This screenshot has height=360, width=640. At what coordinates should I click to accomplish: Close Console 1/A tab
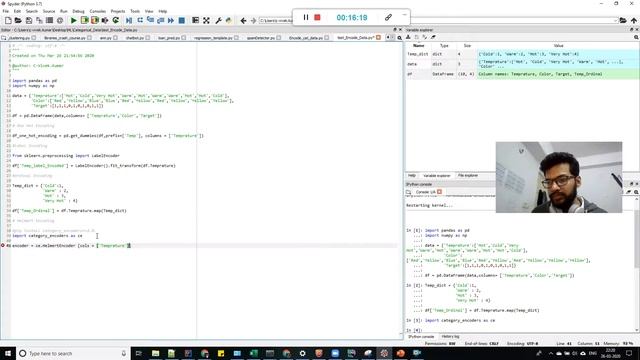click(x=440, y=192)
